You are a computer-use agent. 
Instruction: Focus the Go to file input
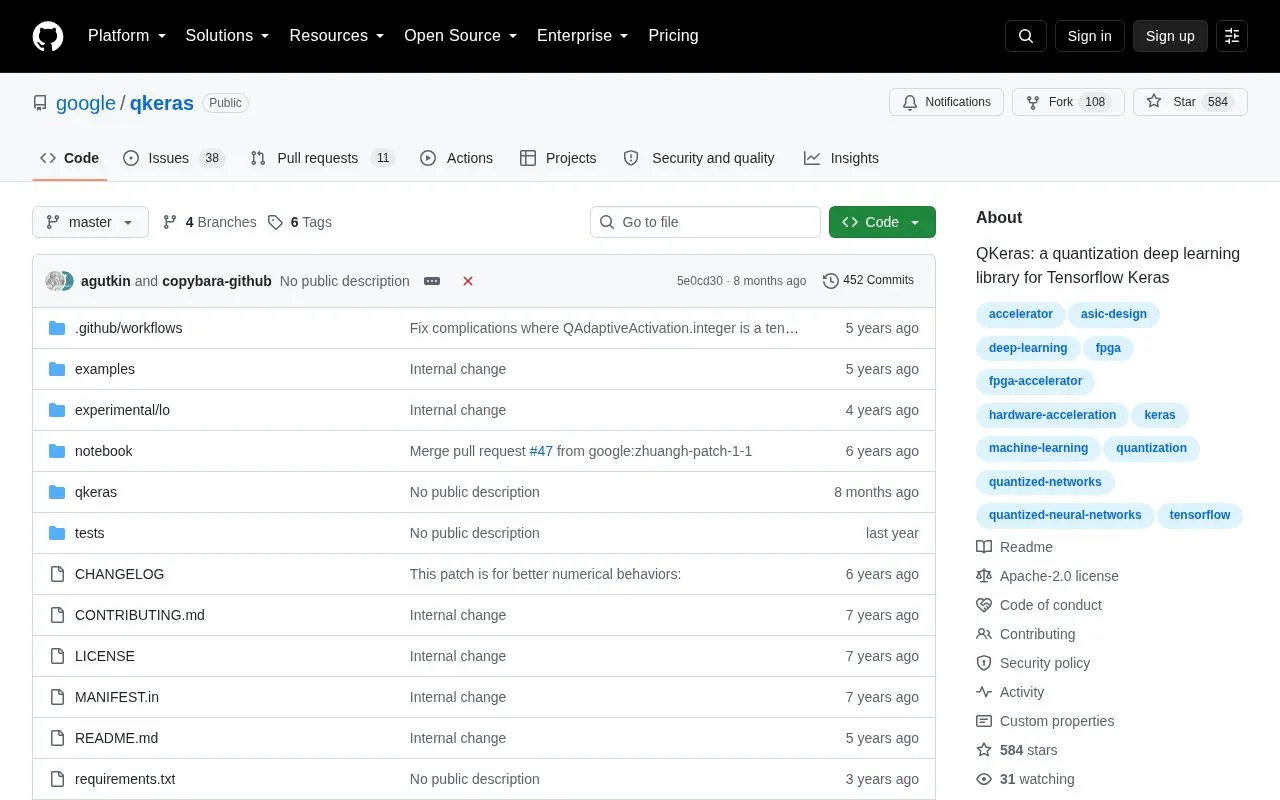(705, 222)
